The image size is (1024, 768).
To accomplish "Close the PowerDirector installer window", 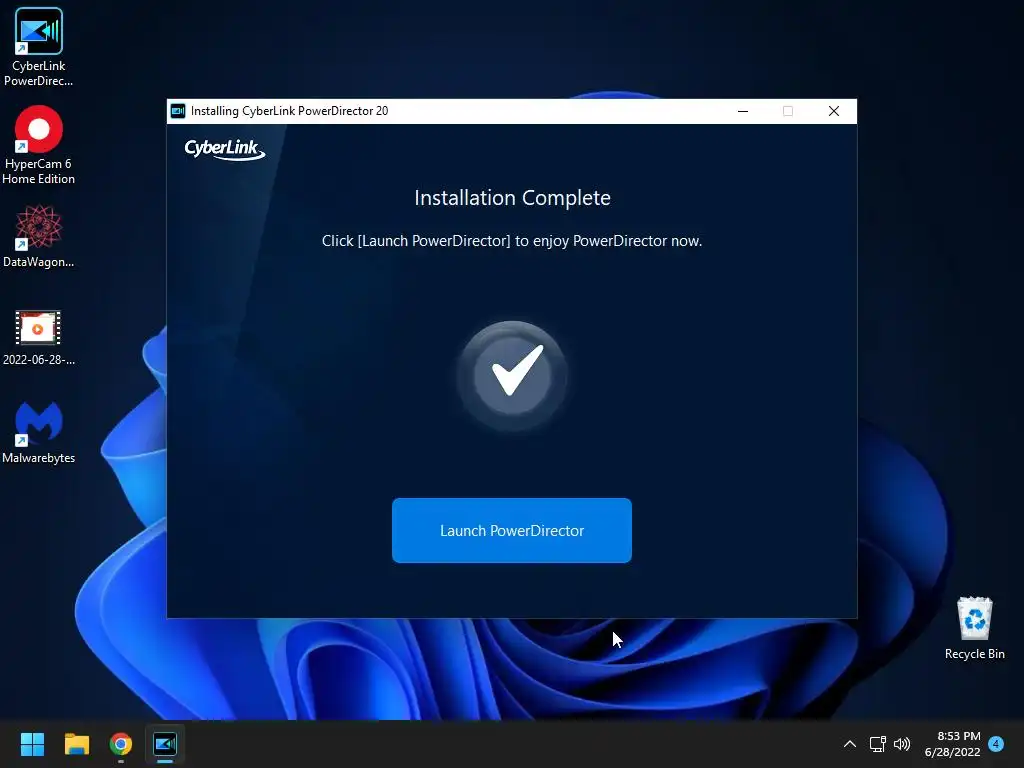I will [834, 111].
